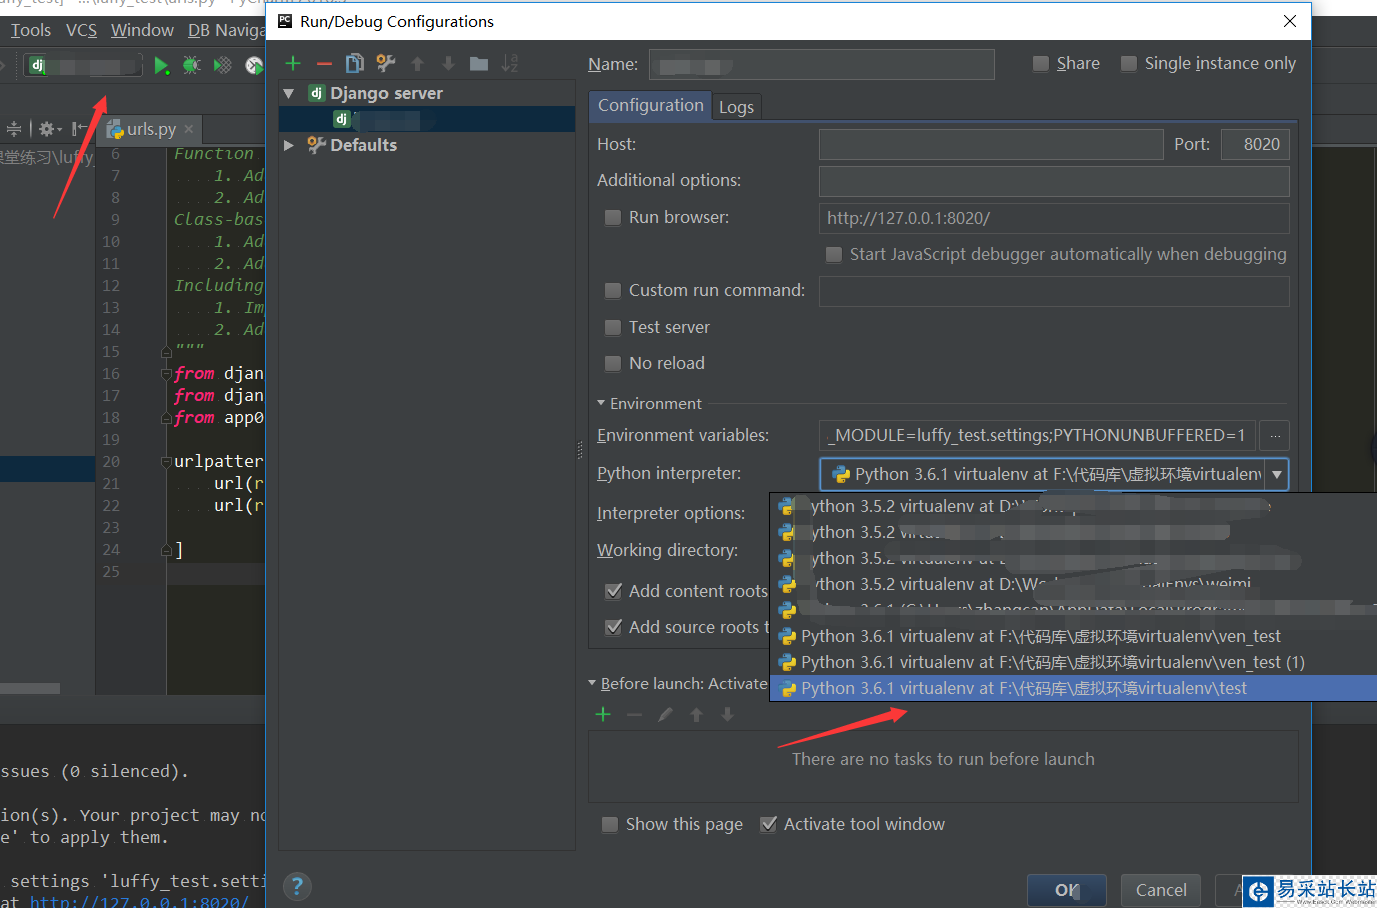Check Show this page
The height and width of the screenshot is (908, 1377).
point(610,824)
